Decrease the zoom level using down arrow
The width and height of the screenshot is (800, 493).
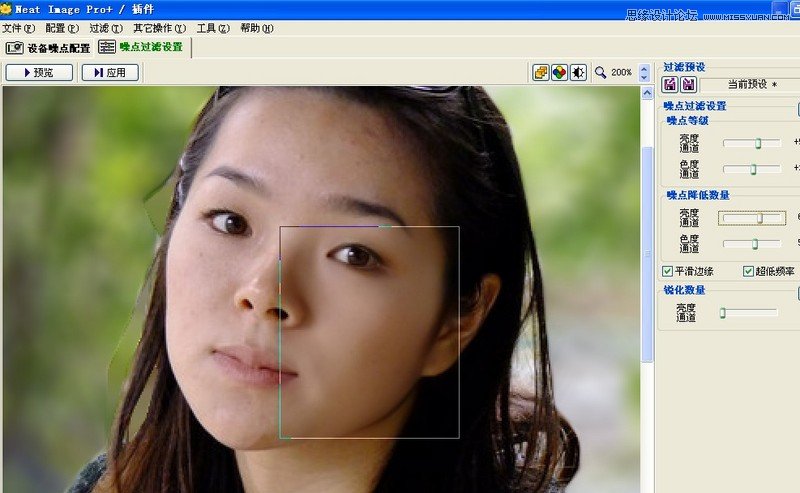[644, 77]
